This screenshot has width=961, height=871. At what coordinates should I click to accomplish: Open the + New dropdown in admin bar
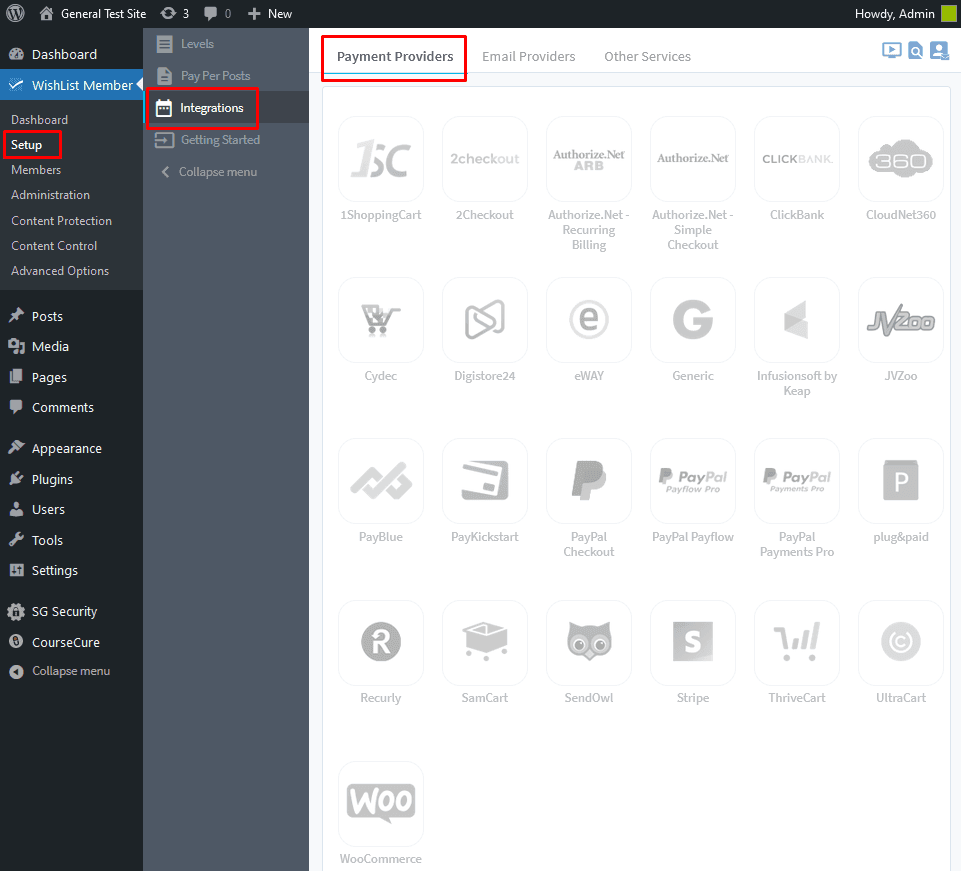[270, 13]
